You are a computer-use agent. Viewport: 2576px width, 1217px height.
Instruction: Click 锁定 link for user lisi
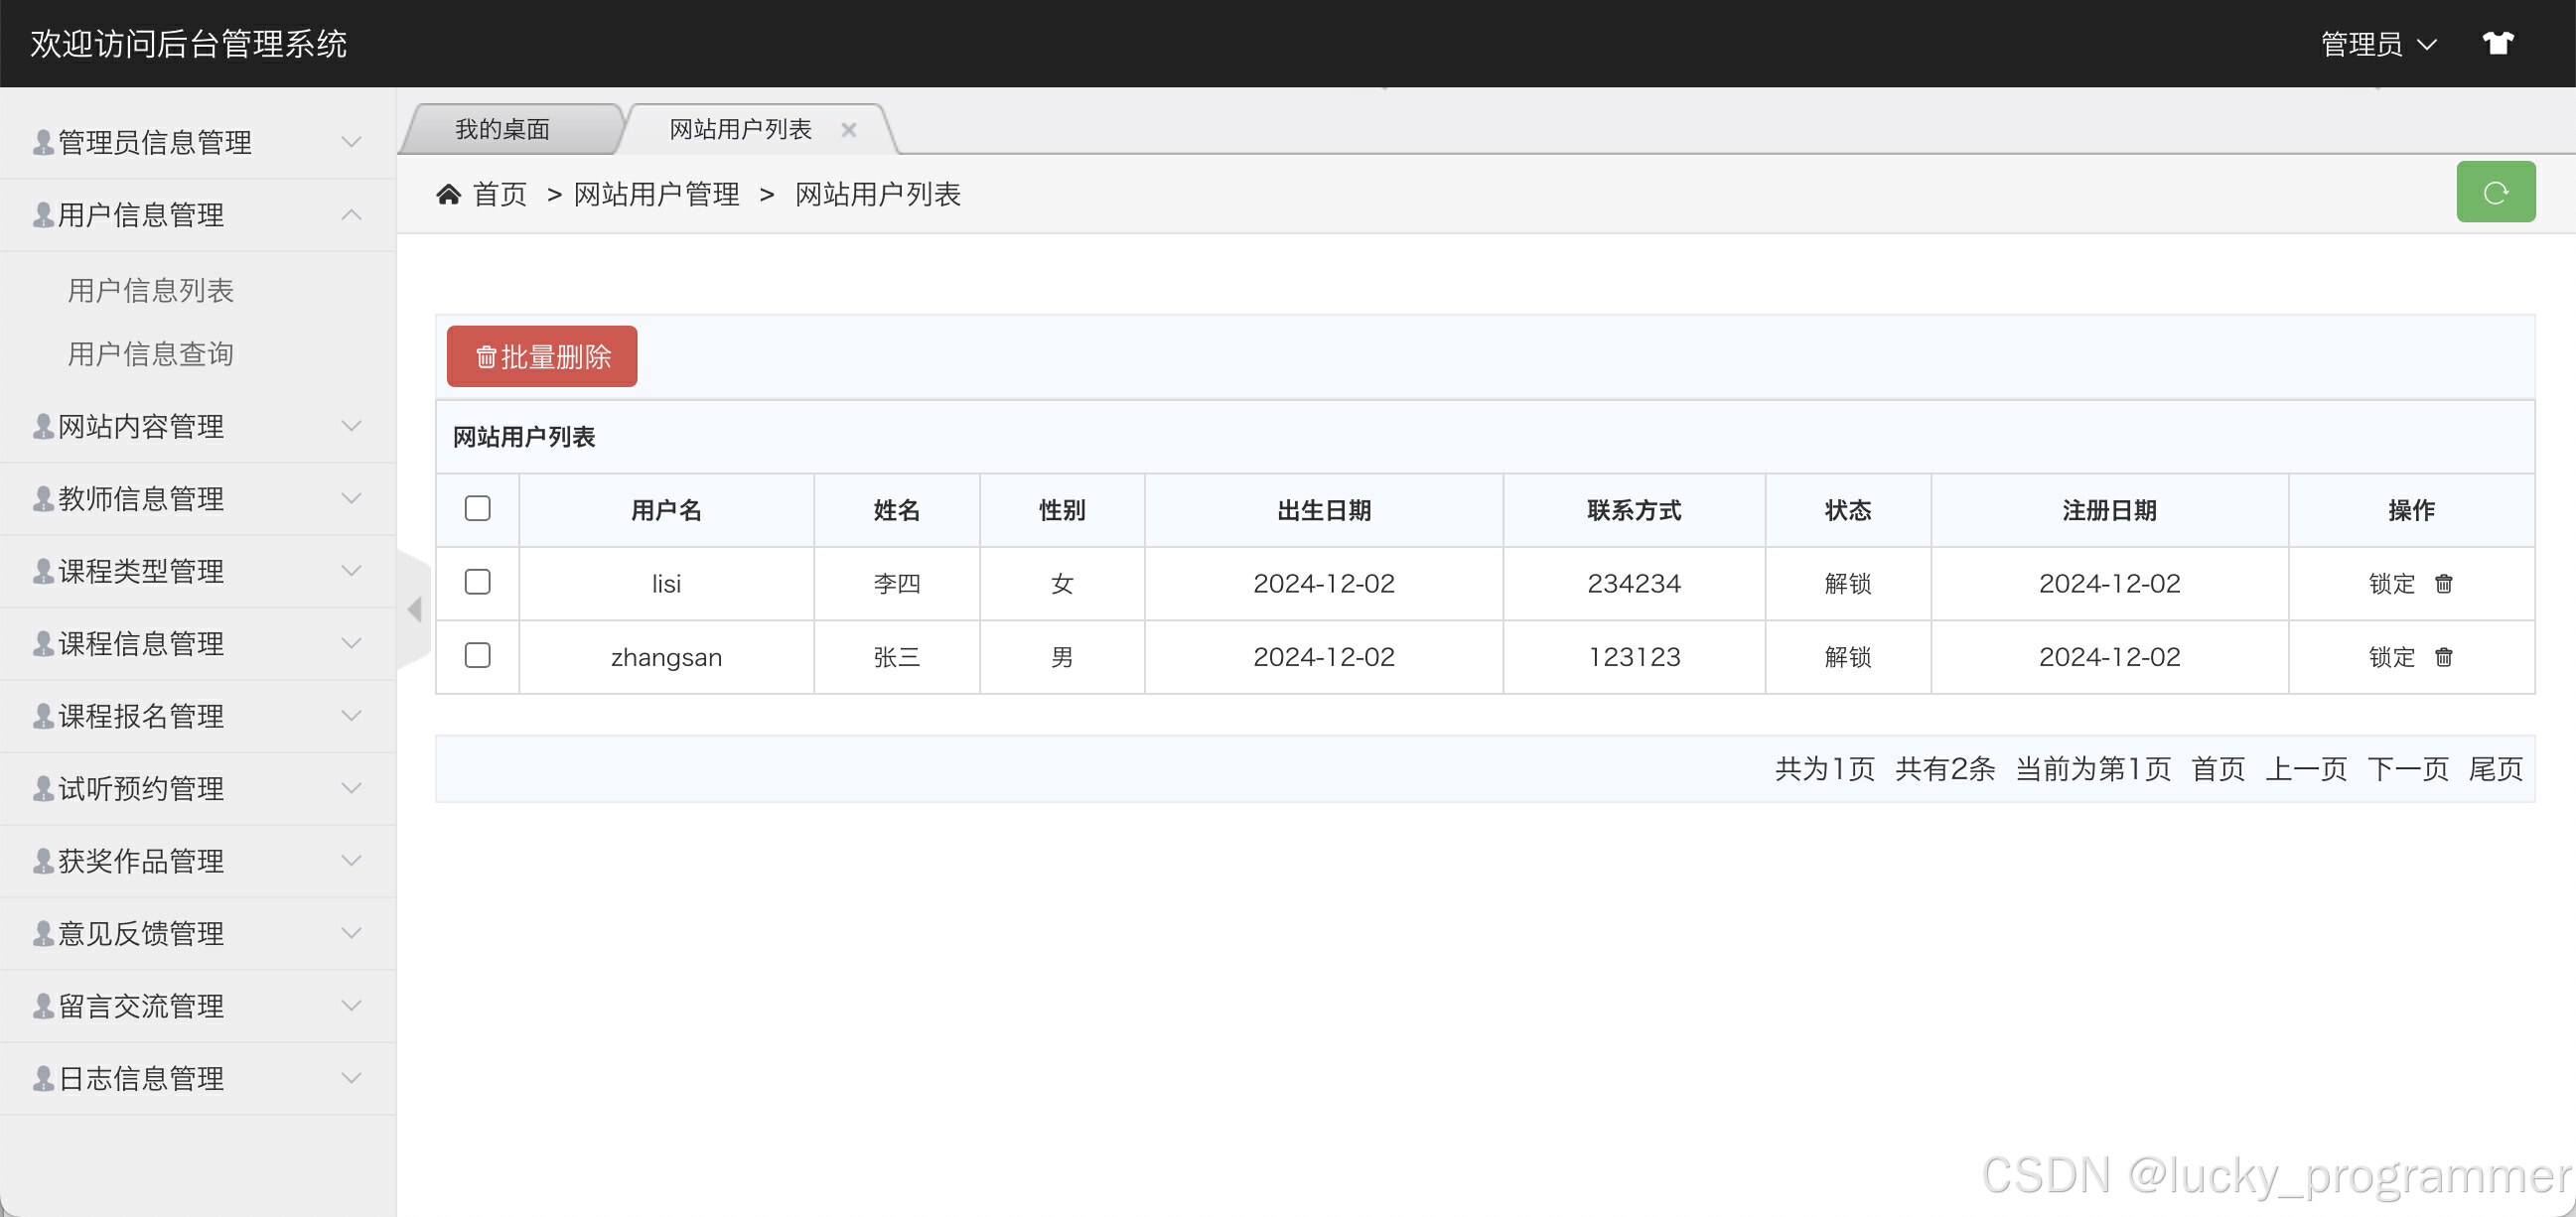pyautogui.click(x=2390, y=583)
